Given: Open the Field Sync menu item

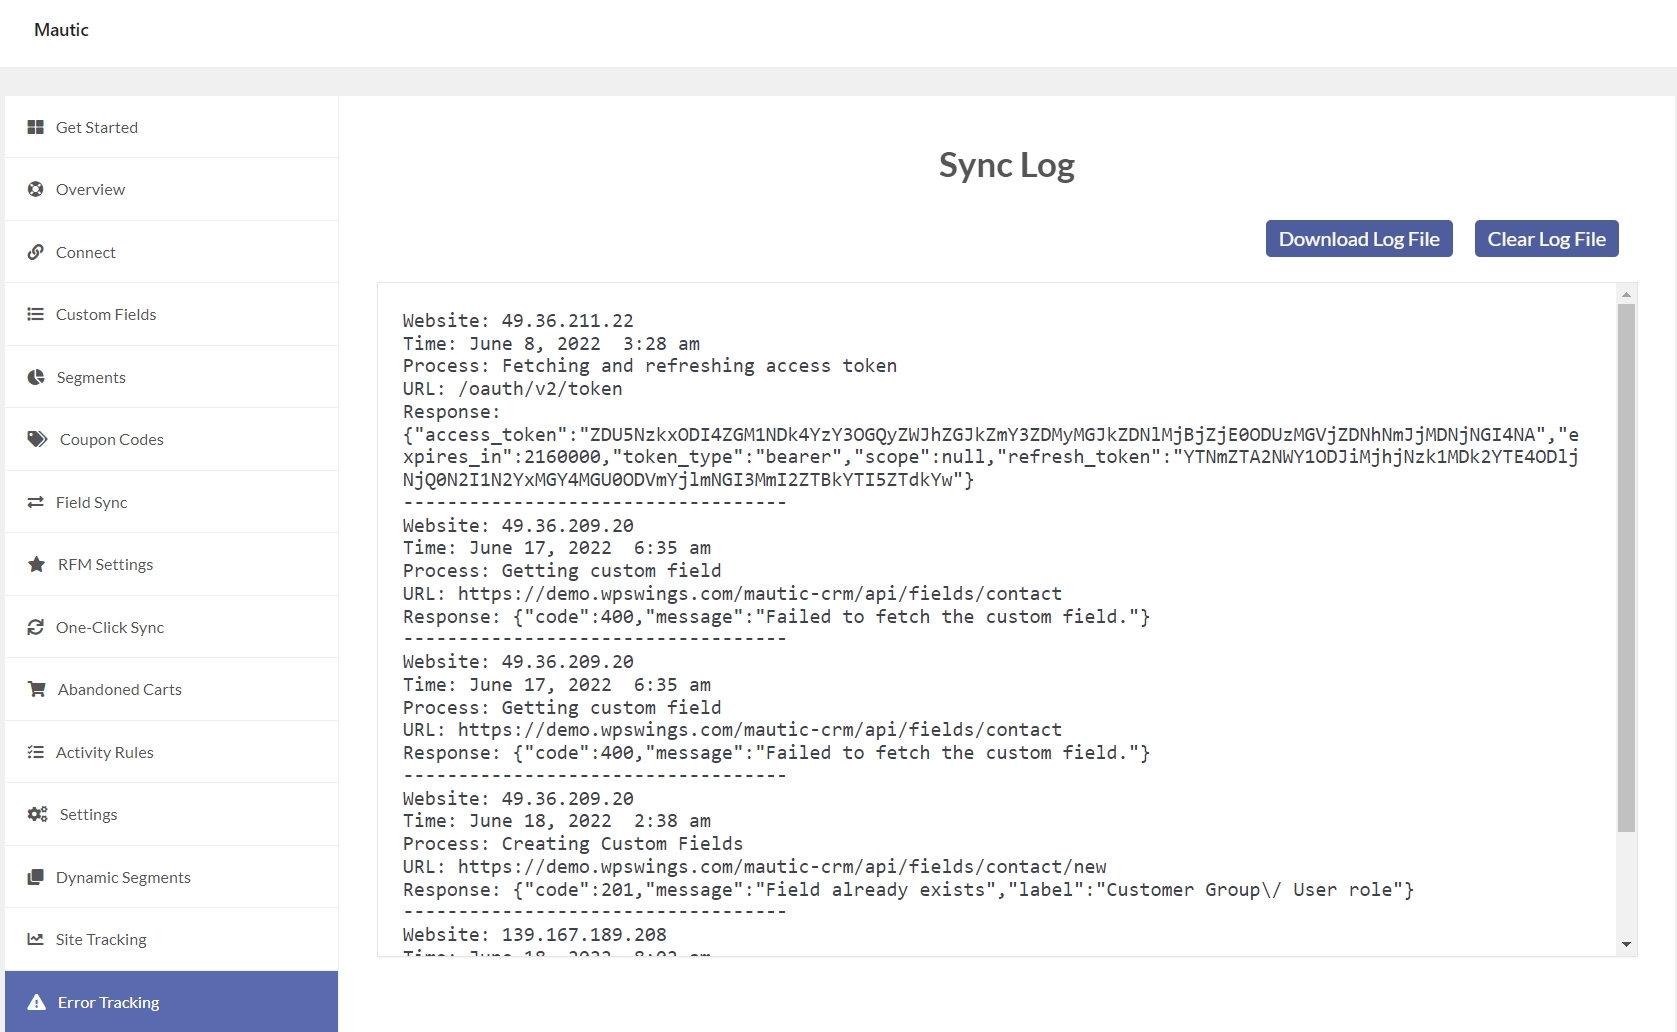Looking at the screenshot, I should coord(171,502).
